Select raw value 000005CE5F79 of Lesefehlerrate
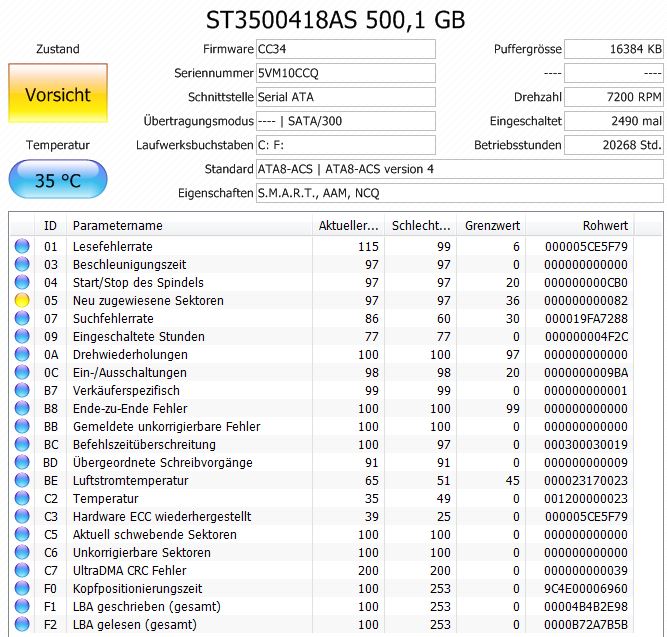This screenshot has height=637, width=667. [x=586, y=246]
